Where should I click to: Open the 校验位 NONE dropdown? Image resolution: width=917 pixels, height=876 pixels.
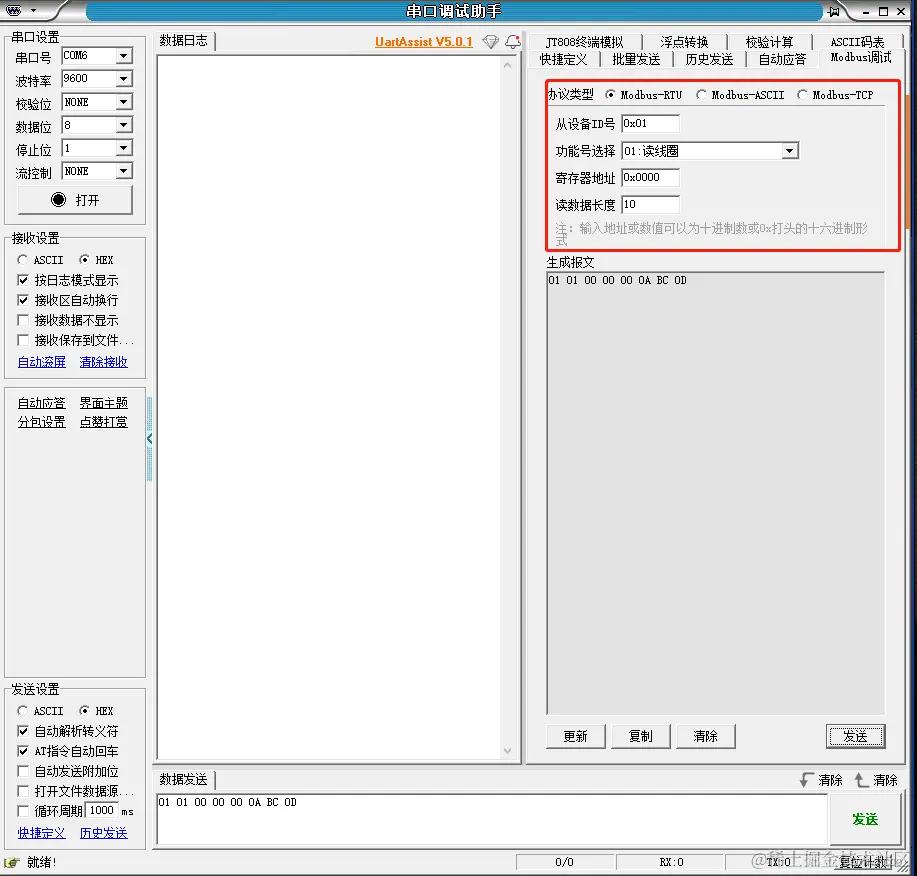pos(123,102)
